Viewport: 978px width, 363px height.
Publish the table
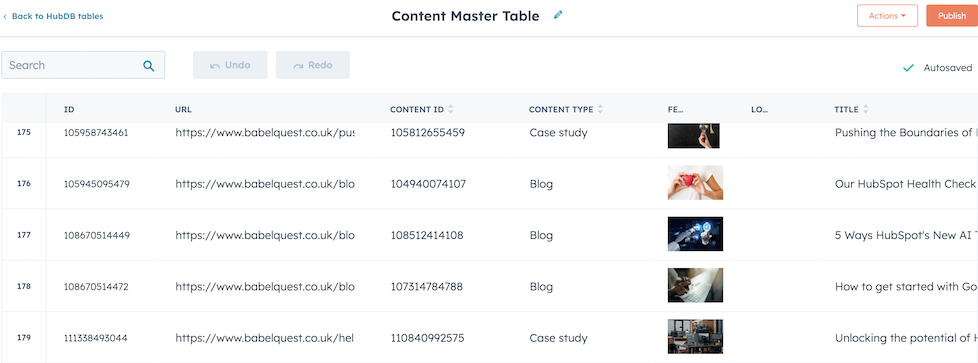(952, 16)
